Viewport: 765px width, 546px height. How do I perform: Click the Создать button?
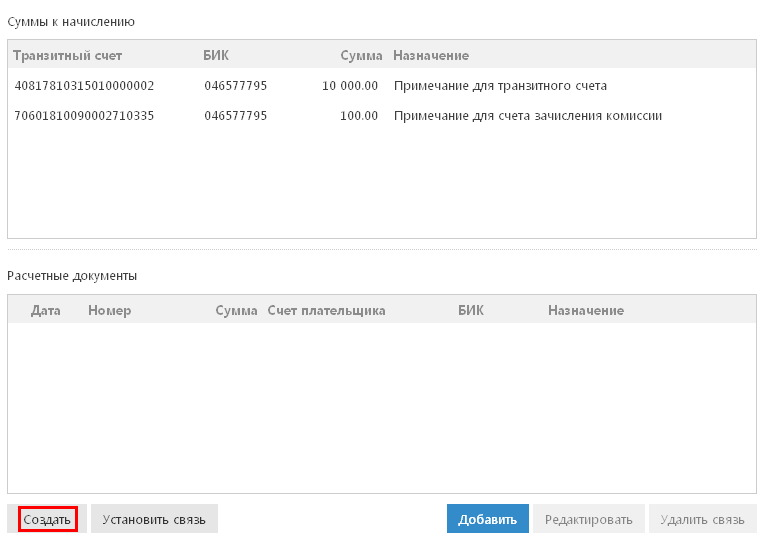47,519
